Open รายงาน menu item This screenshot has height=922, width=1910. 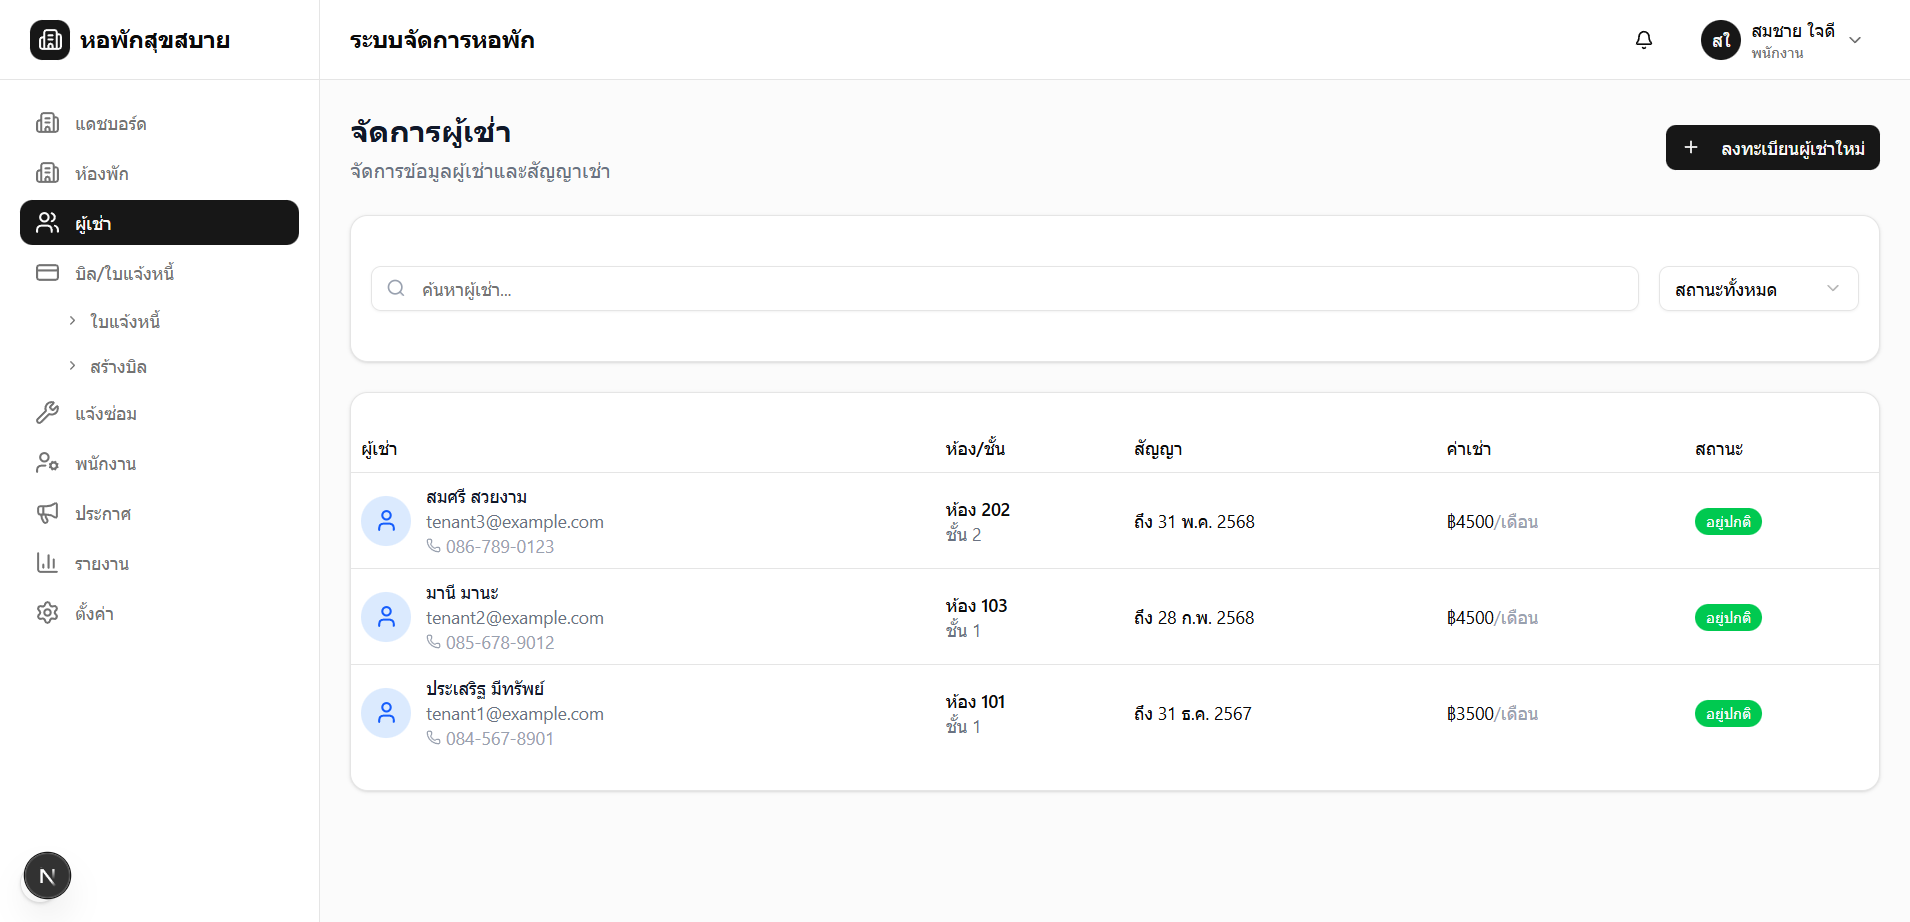pyautogui.click(x=159, y=563)
